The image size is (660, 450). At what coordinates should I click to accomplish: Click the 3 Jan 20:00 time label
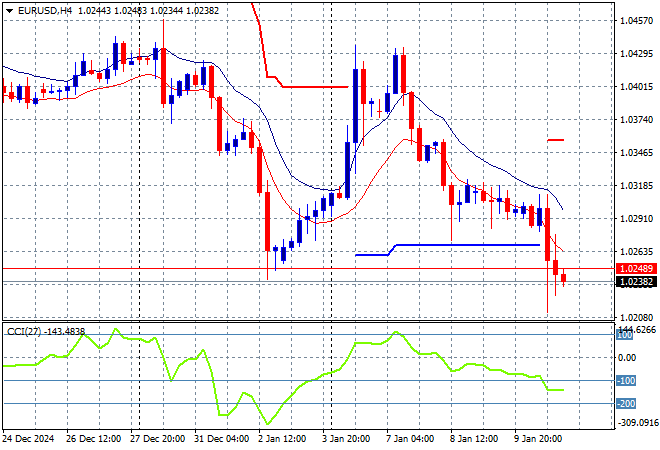346,440
